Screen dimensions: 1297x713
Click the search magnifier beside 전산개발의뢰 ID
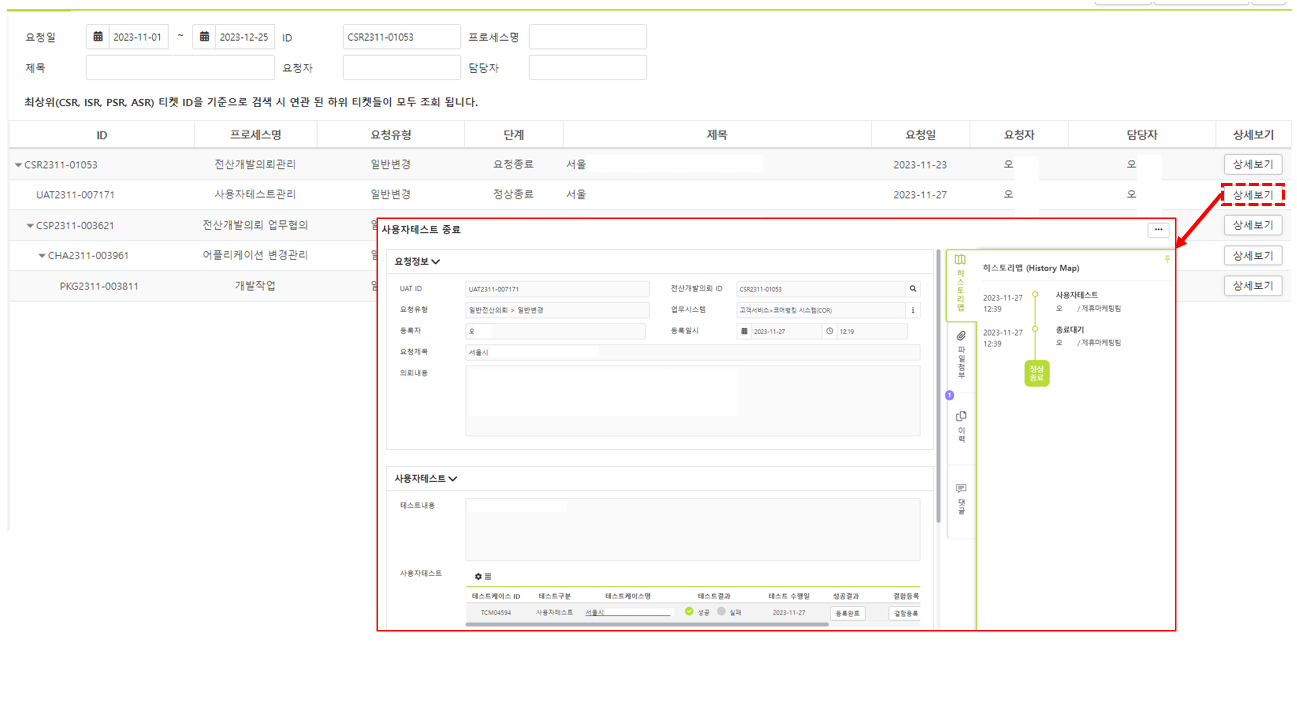click(912, 289)
